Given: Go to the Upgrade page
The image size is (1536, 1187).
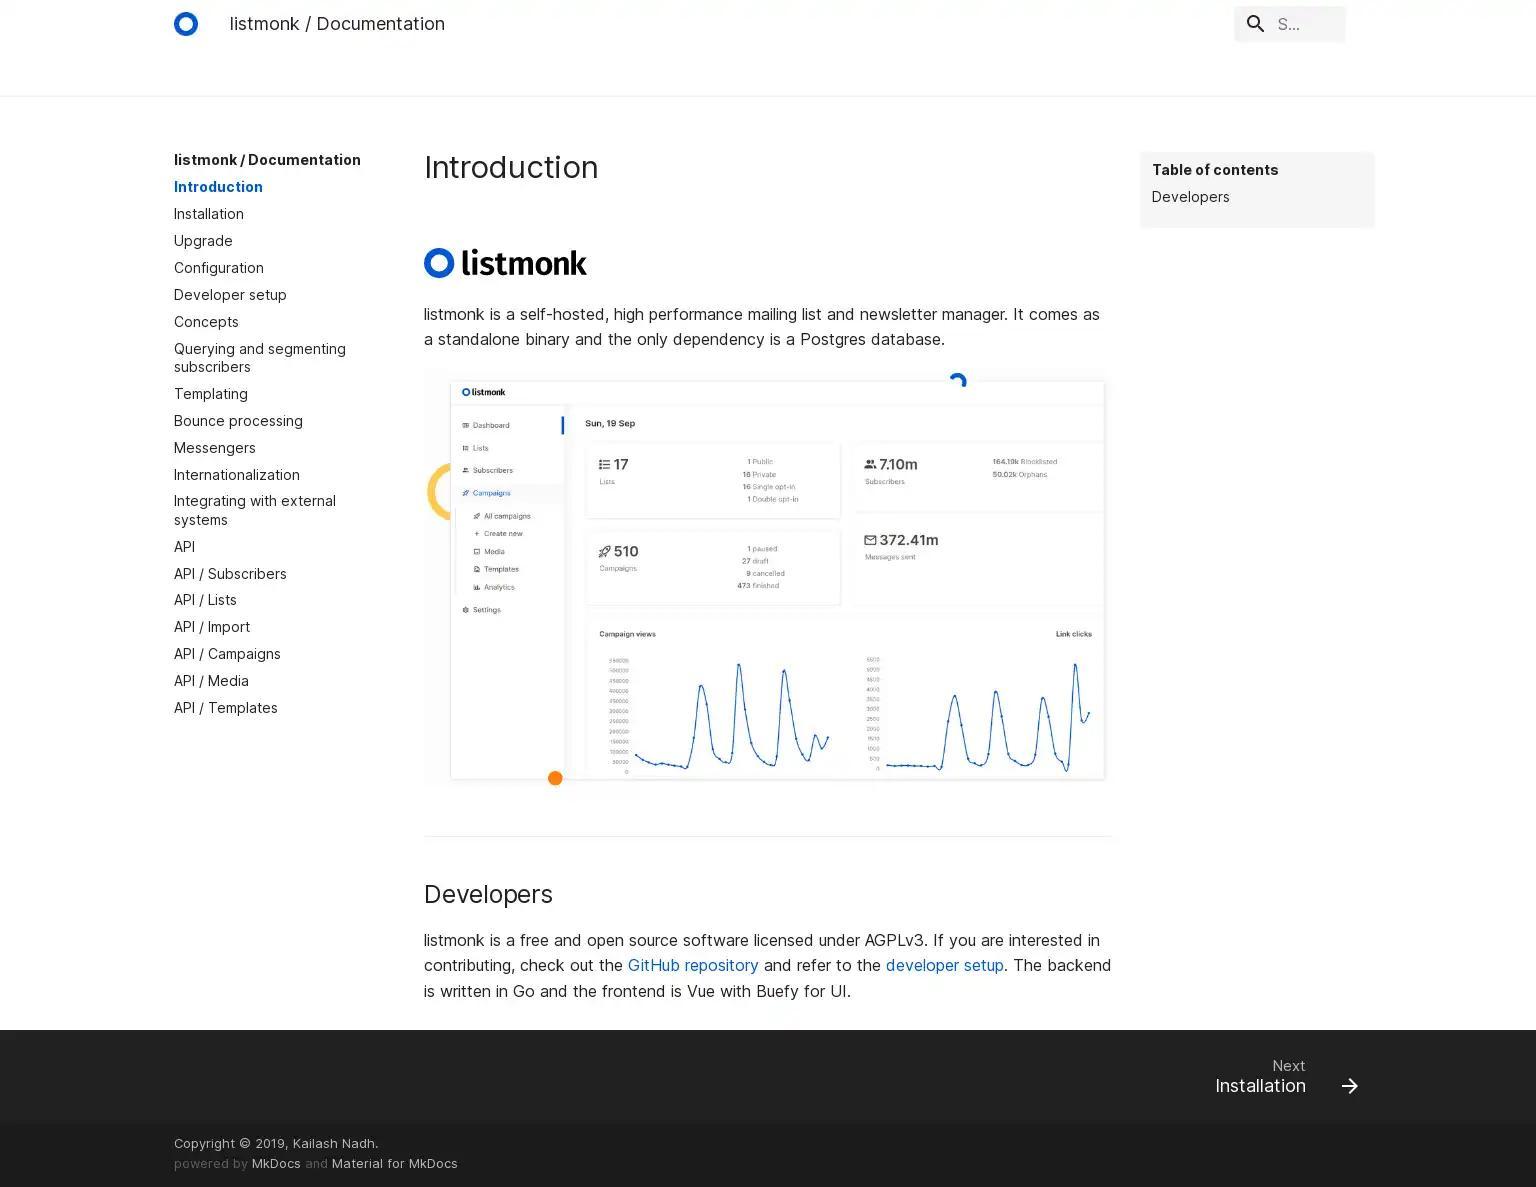Looking at the screenshot, I should pos(203,241).
